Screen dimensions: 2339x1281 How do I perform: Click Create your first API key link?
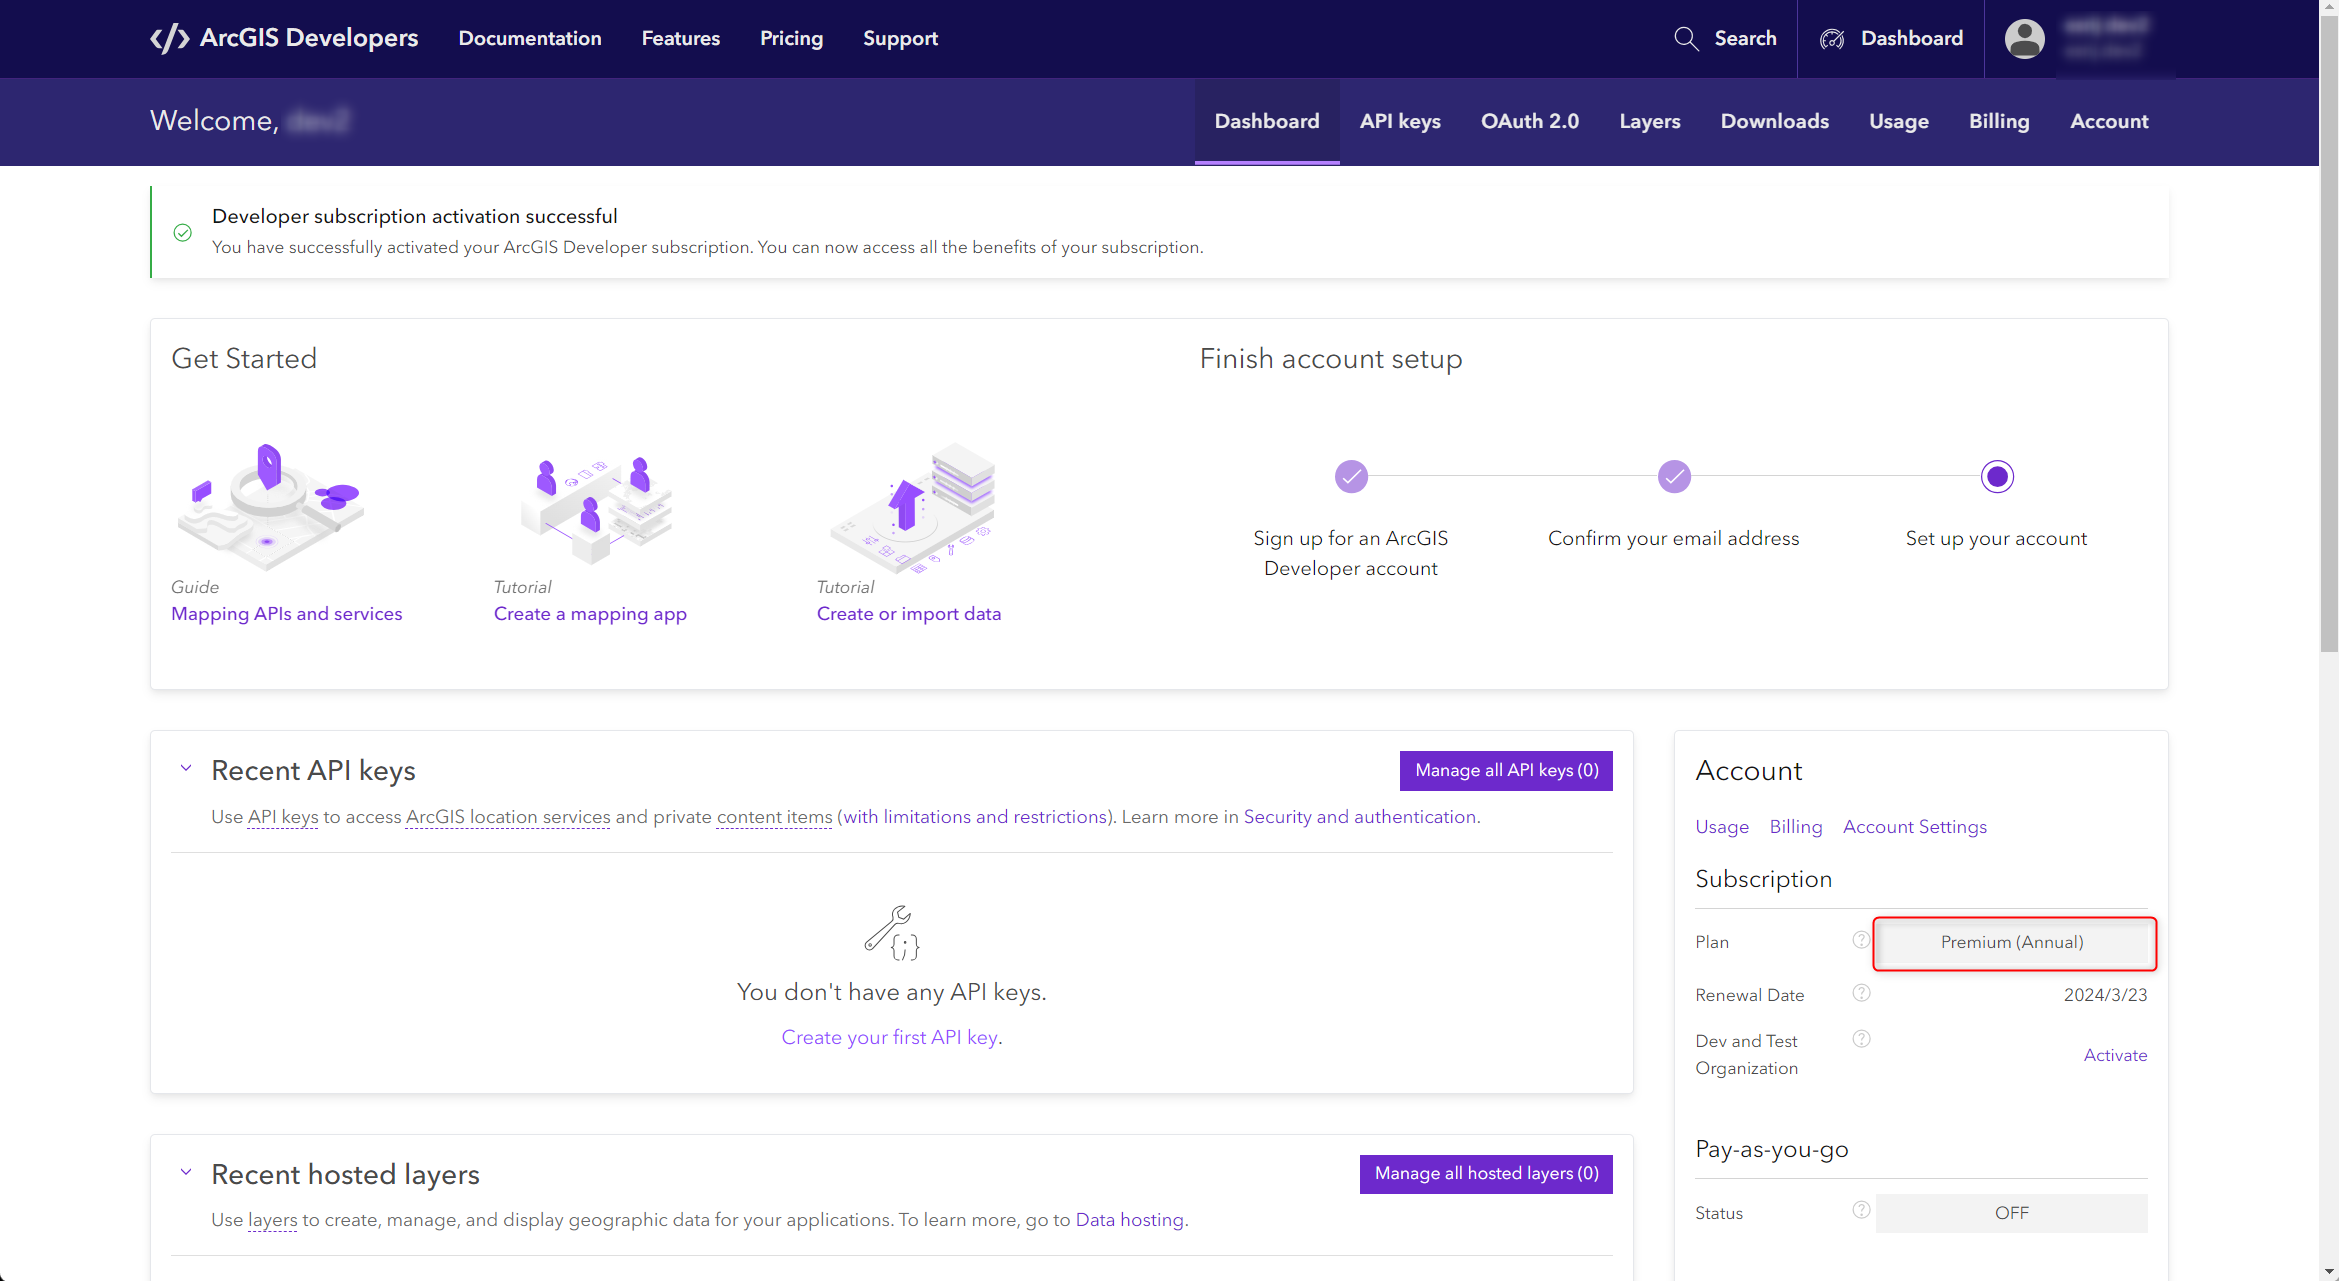click(x=890, y=1037)
